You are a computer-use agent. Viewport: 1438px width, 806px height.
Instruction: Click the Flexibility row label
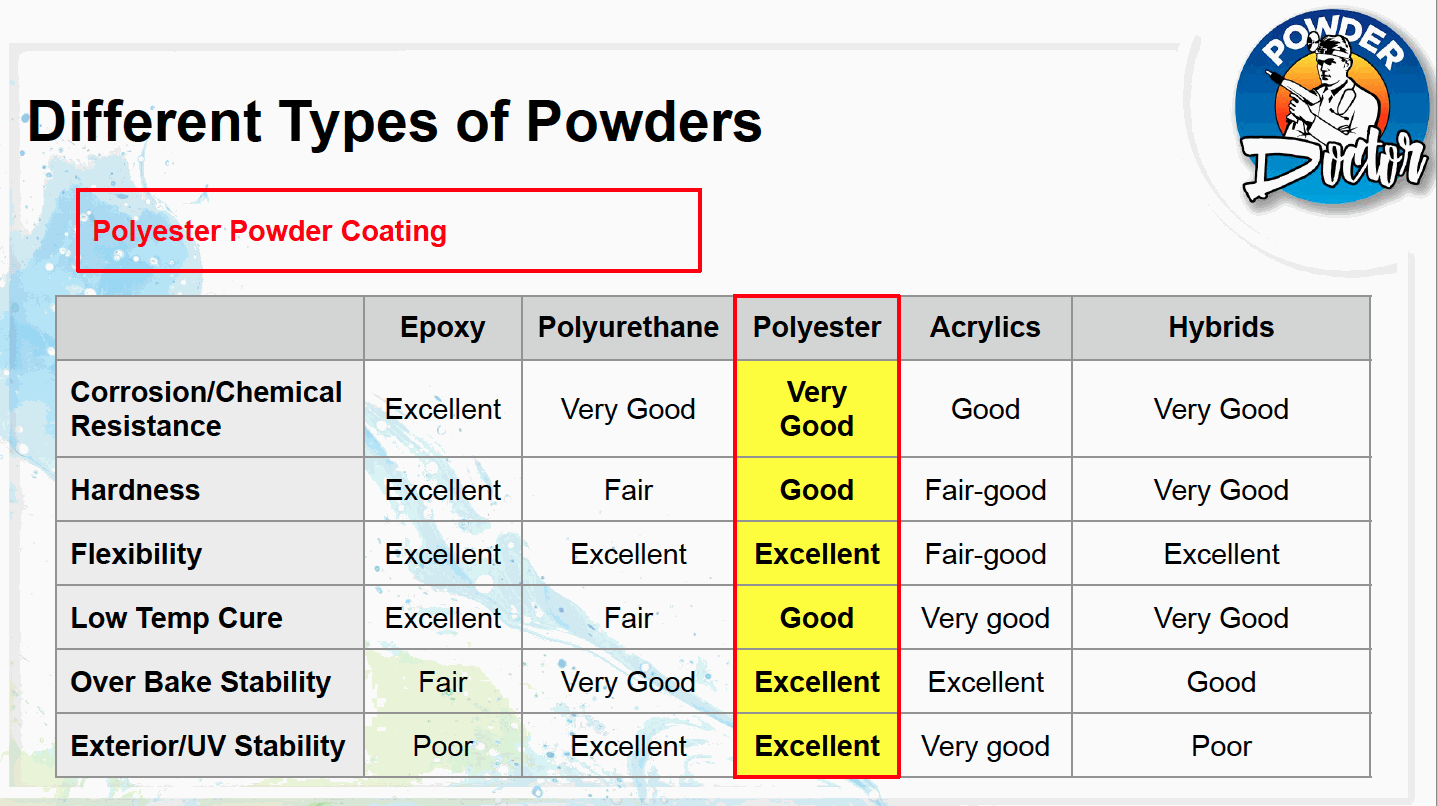pos(137,554)
